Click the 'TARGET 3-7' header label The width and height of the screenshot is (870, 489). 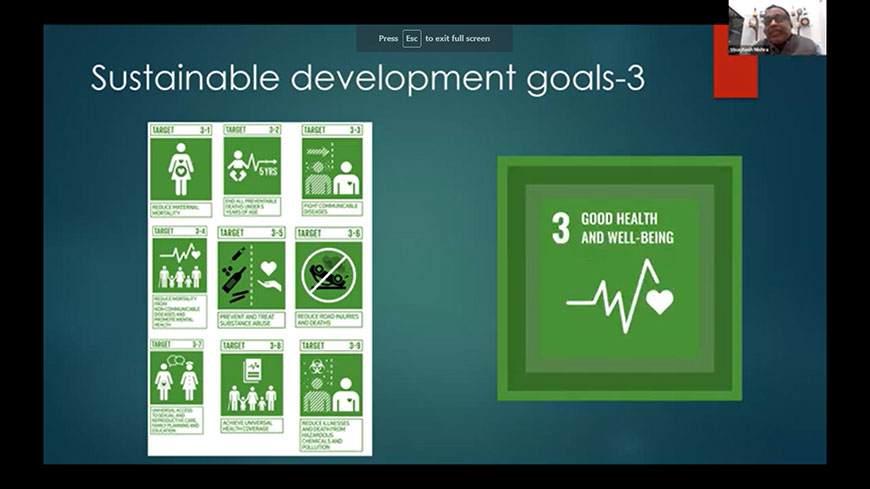[176, 344]
